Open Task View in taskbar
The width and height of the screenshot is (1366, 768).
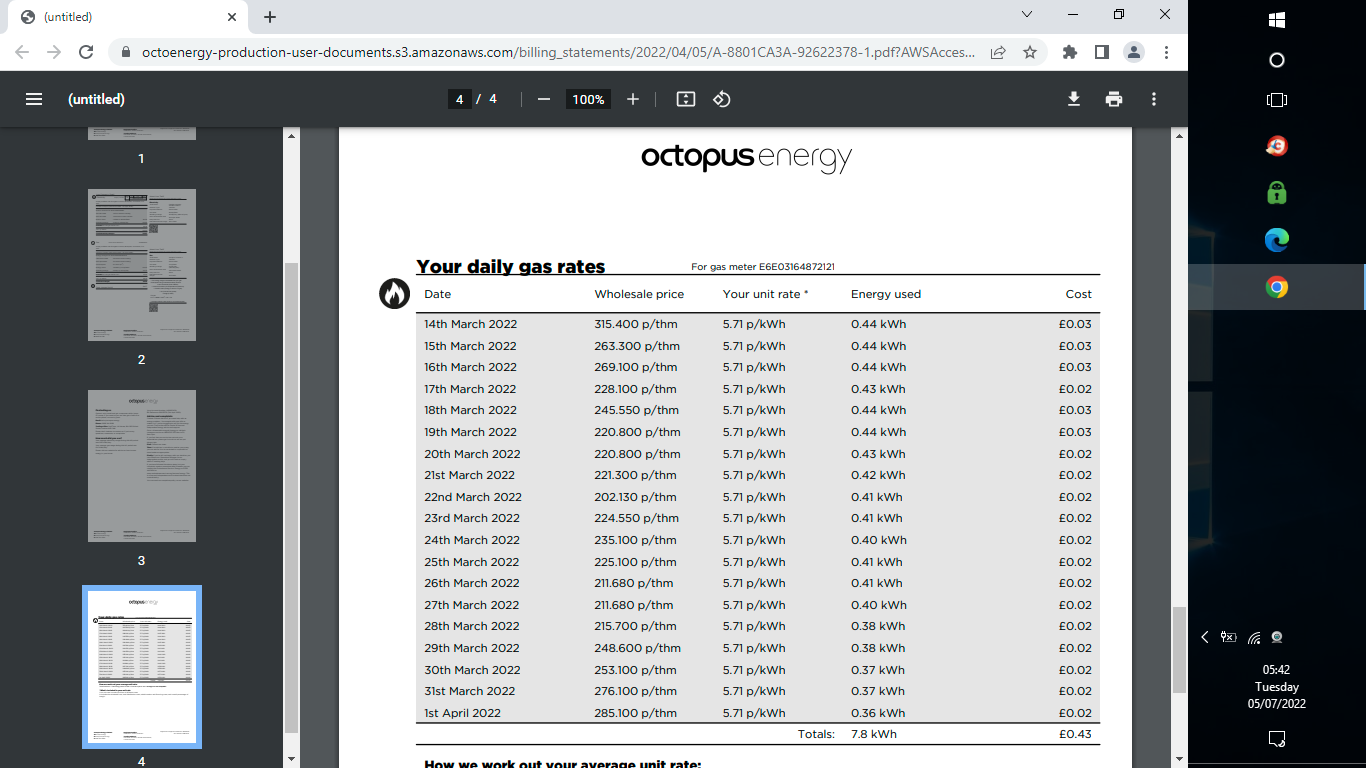(x=1277, y=100)
